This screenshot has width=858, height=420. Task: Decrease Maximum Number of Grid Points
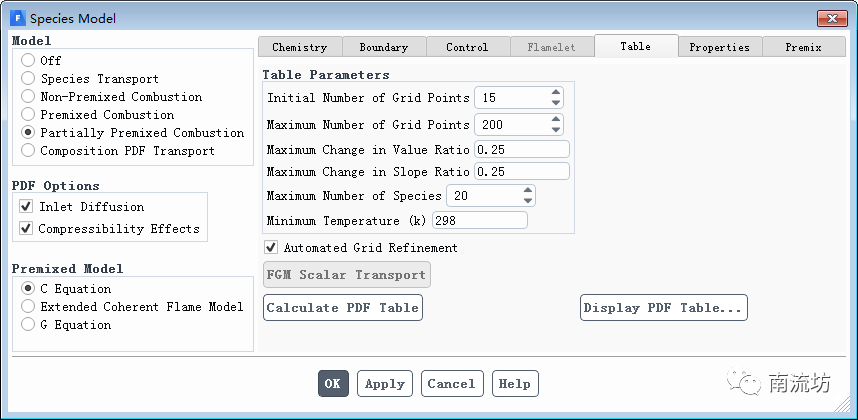[556, 130]
